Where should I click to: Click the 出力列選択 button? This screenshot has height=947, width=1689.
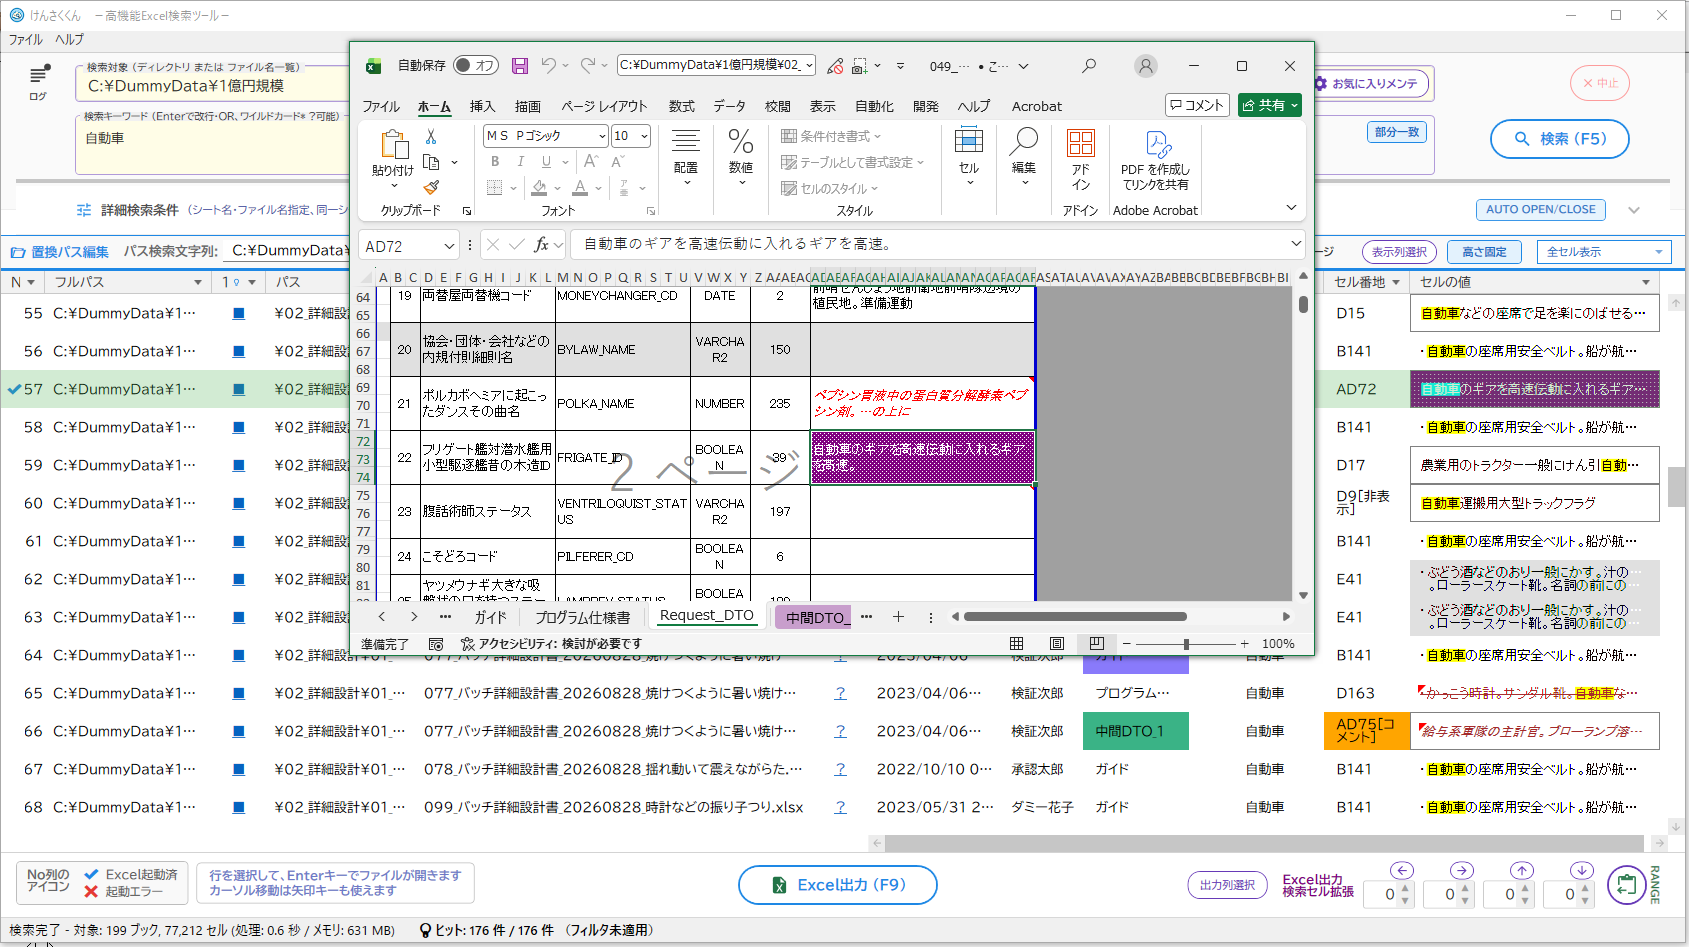click(1227, 885)
